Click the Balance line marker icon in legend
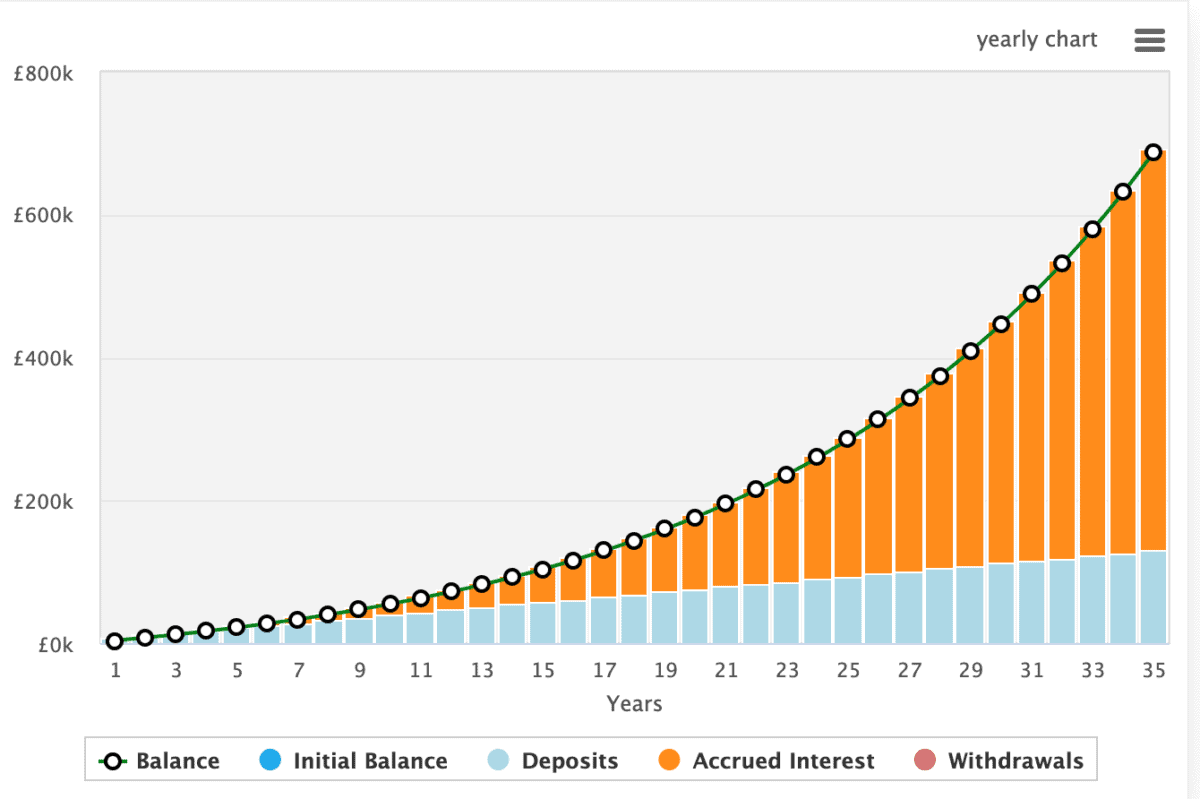 pos(113,761)
